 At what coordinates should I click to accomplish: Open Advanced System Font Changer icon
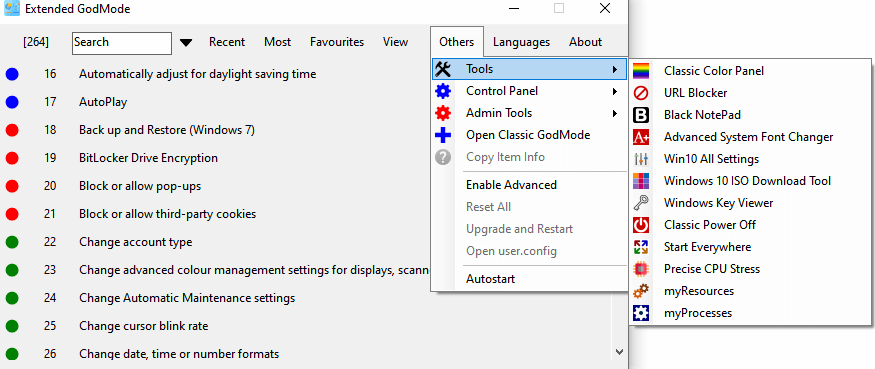pos(641,137)
